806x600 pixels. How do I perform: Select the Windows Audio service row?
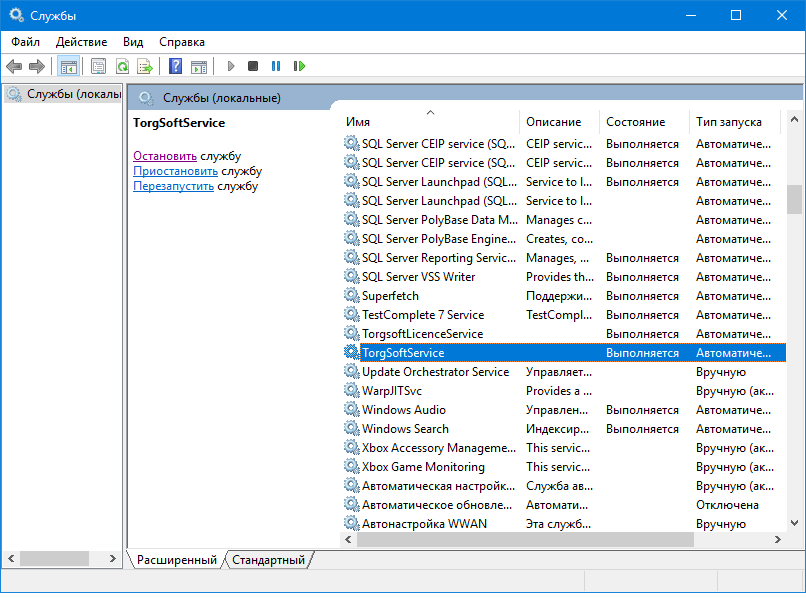click(404, 410)
